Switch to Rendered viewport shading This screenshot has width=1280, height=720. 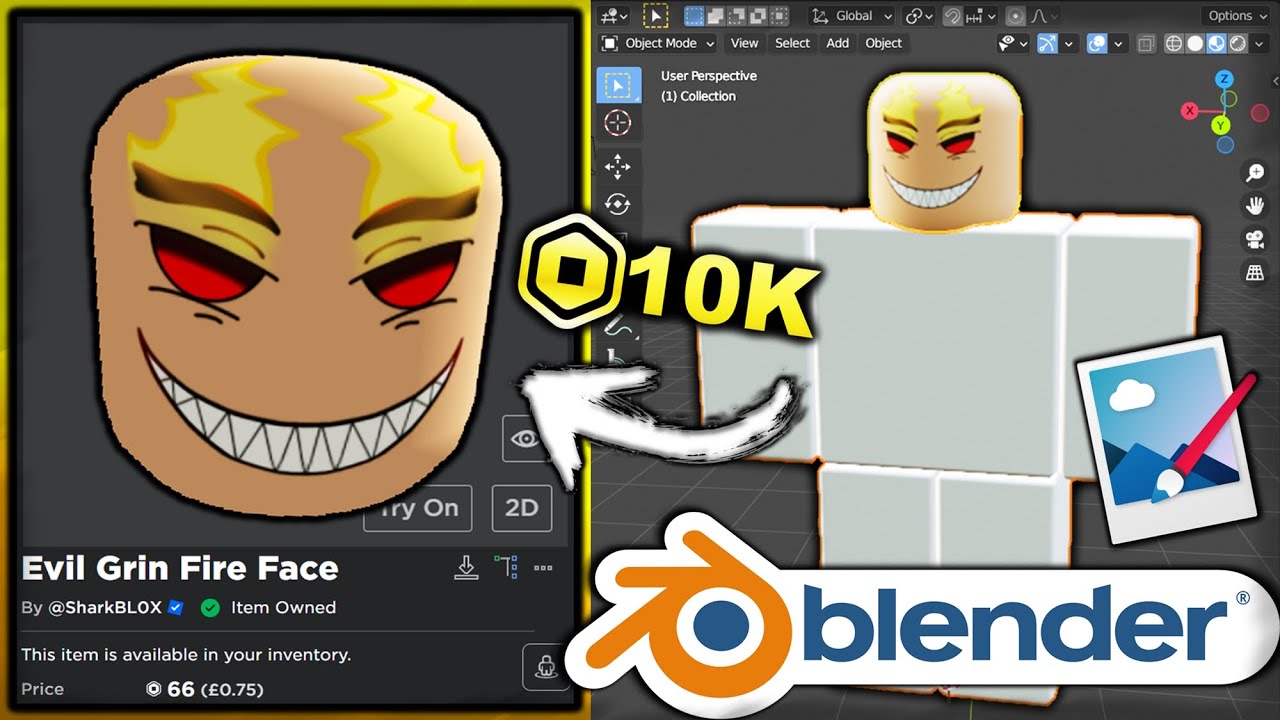coord(1238,43)
